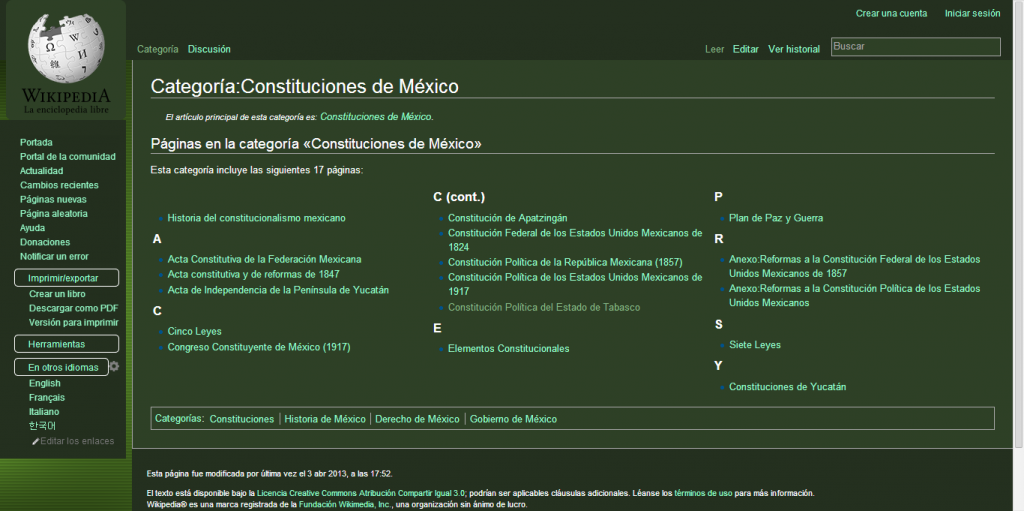Open Constitución Política de la República Mexicana (1857)
This screenshot has width=1024, height=511.
coord(566,263)
